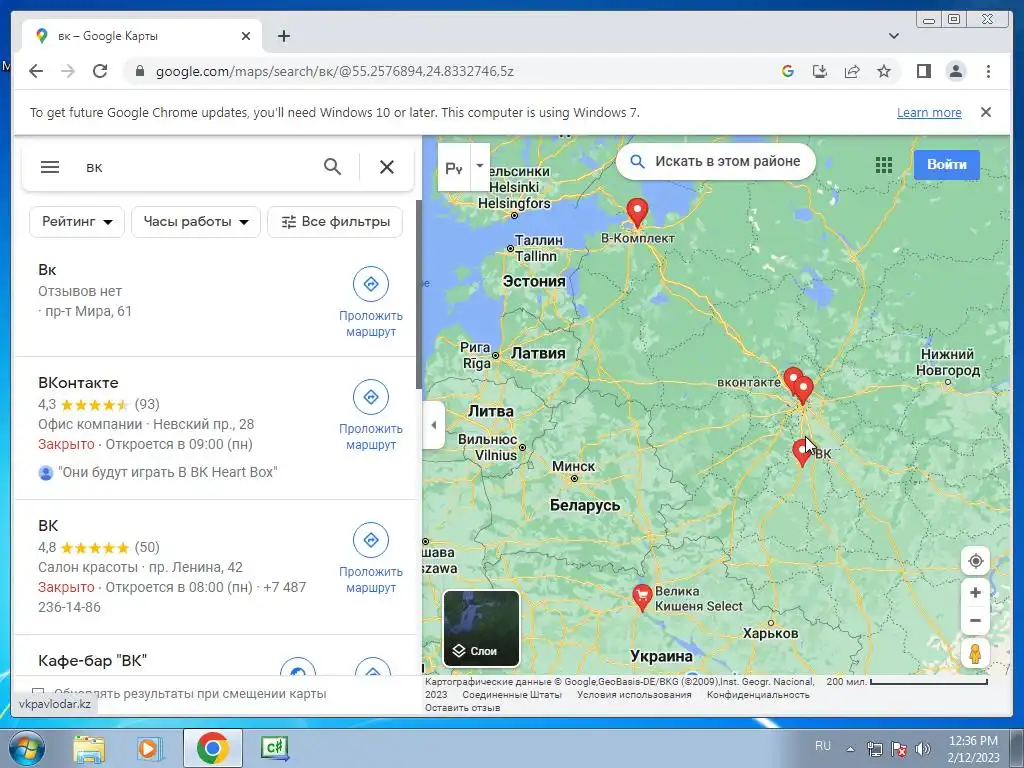Viewport: 1024px width, 768px height.
Task: Click Условия использования link
Action: (x=634, y=695)
